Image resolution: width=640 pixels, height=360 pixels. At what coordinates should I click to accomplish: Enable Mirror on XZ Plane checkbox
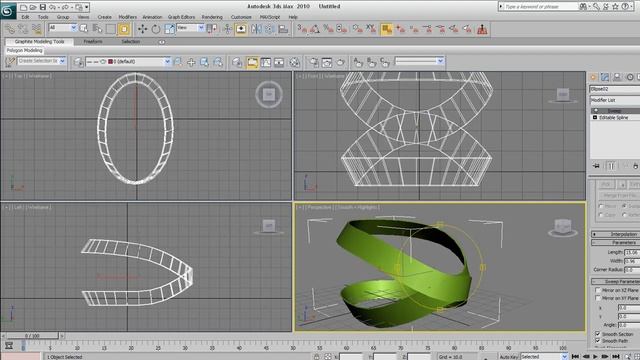[x=598, y=290]
